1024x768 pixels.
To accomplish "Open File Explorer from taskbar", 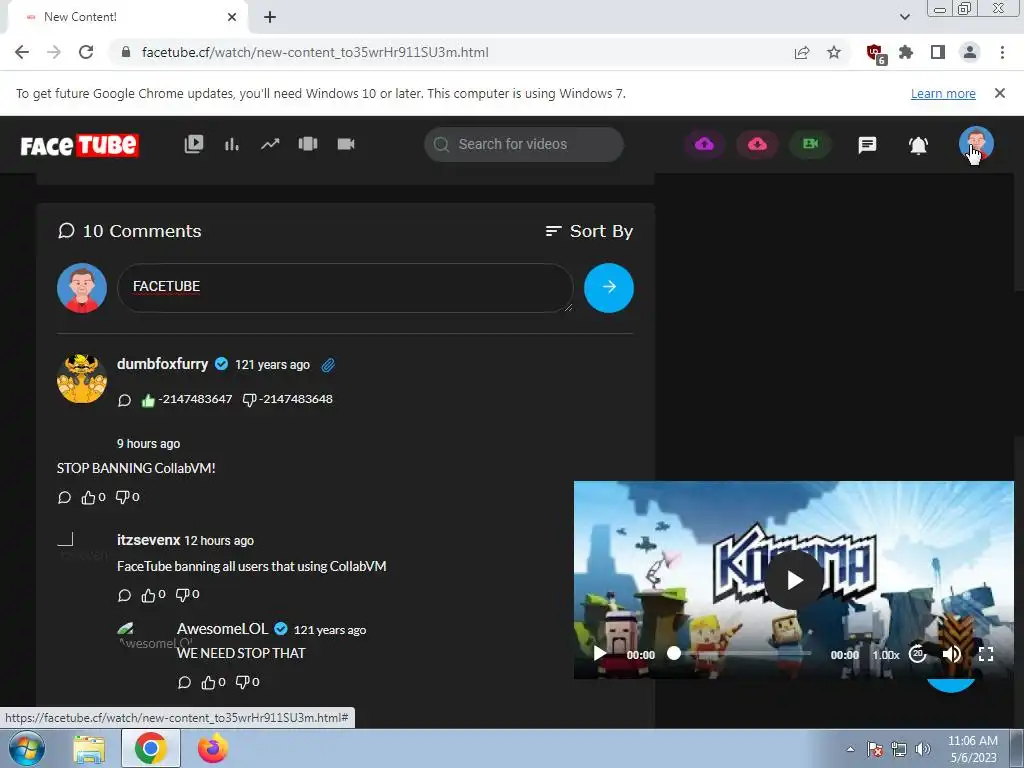I will [89, 749].
